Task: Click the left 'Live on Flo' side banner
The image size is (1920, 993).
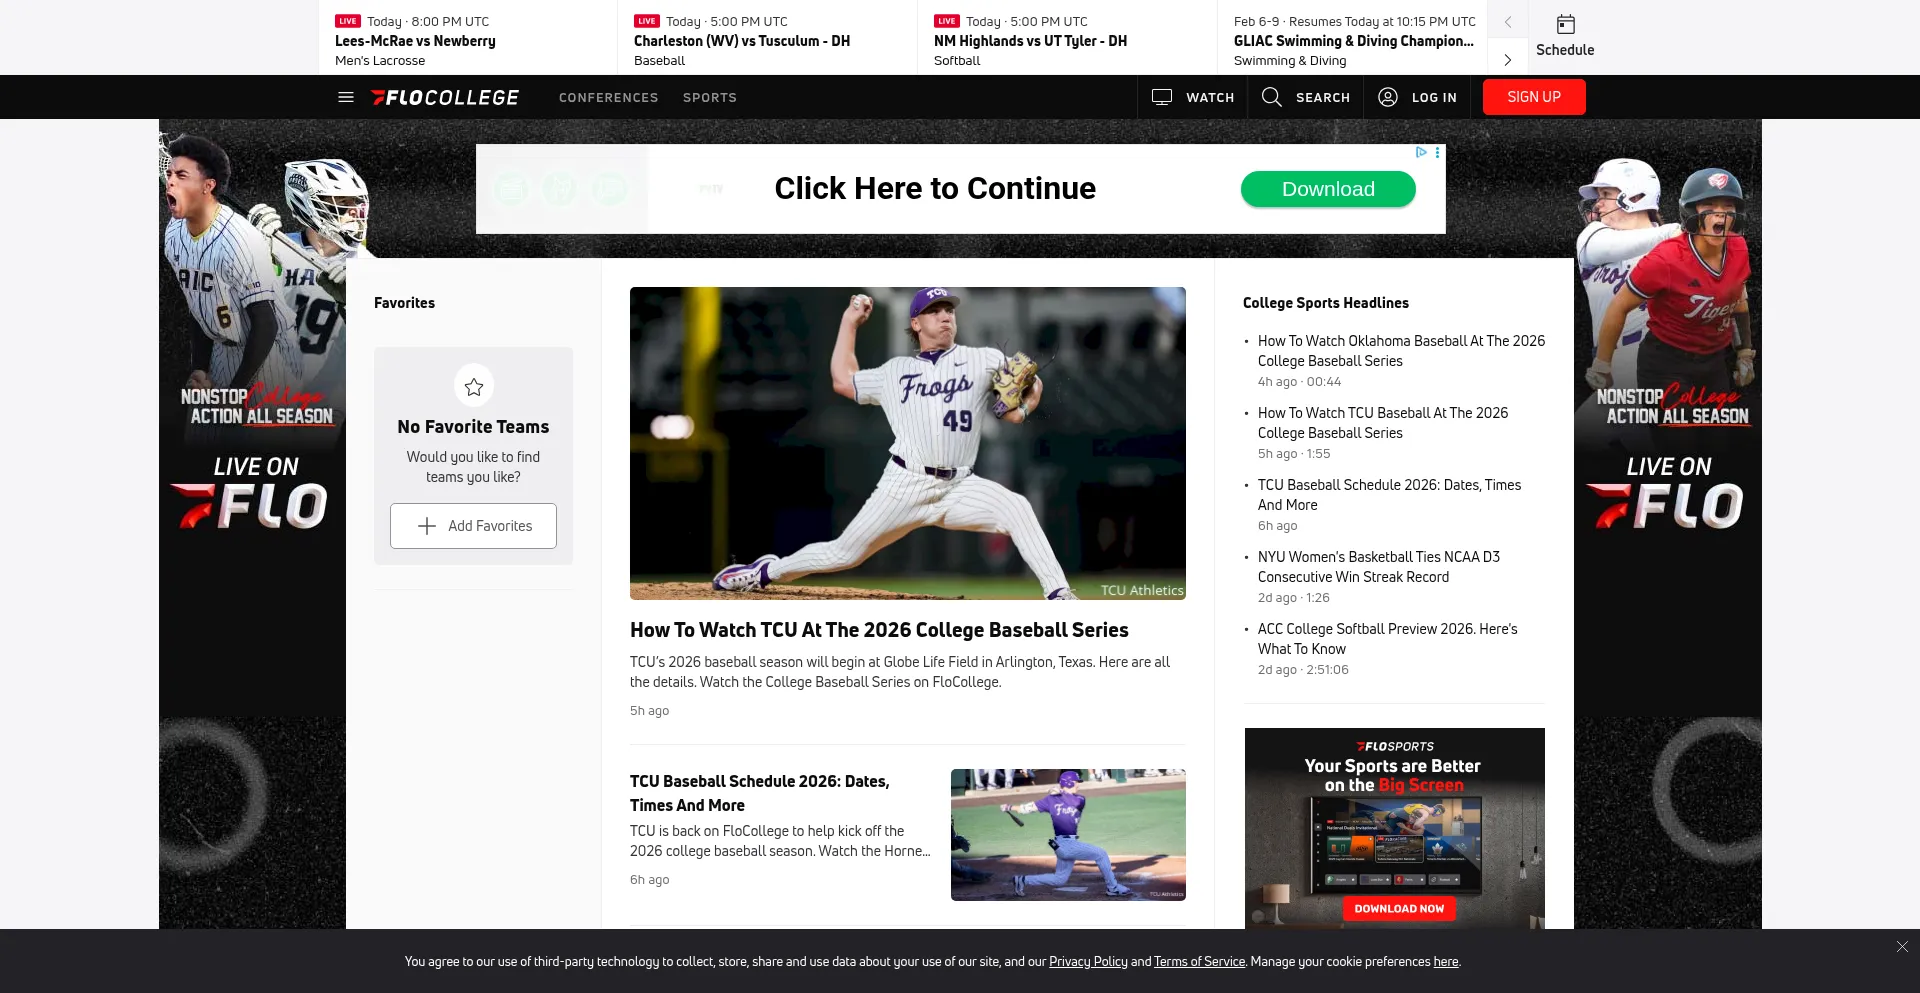Action: coord(253,524)
